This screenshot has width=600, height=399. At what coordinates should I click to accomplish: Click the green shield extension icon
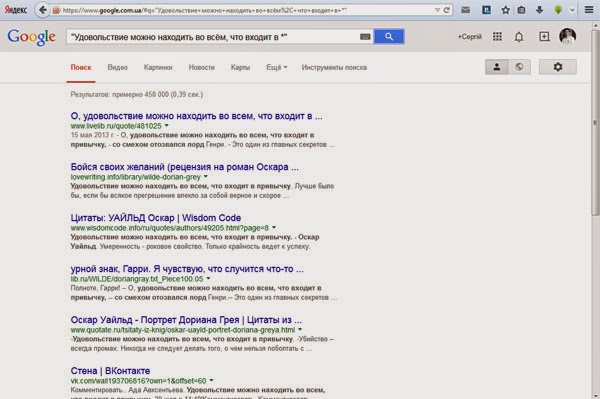tap(558, 10)
